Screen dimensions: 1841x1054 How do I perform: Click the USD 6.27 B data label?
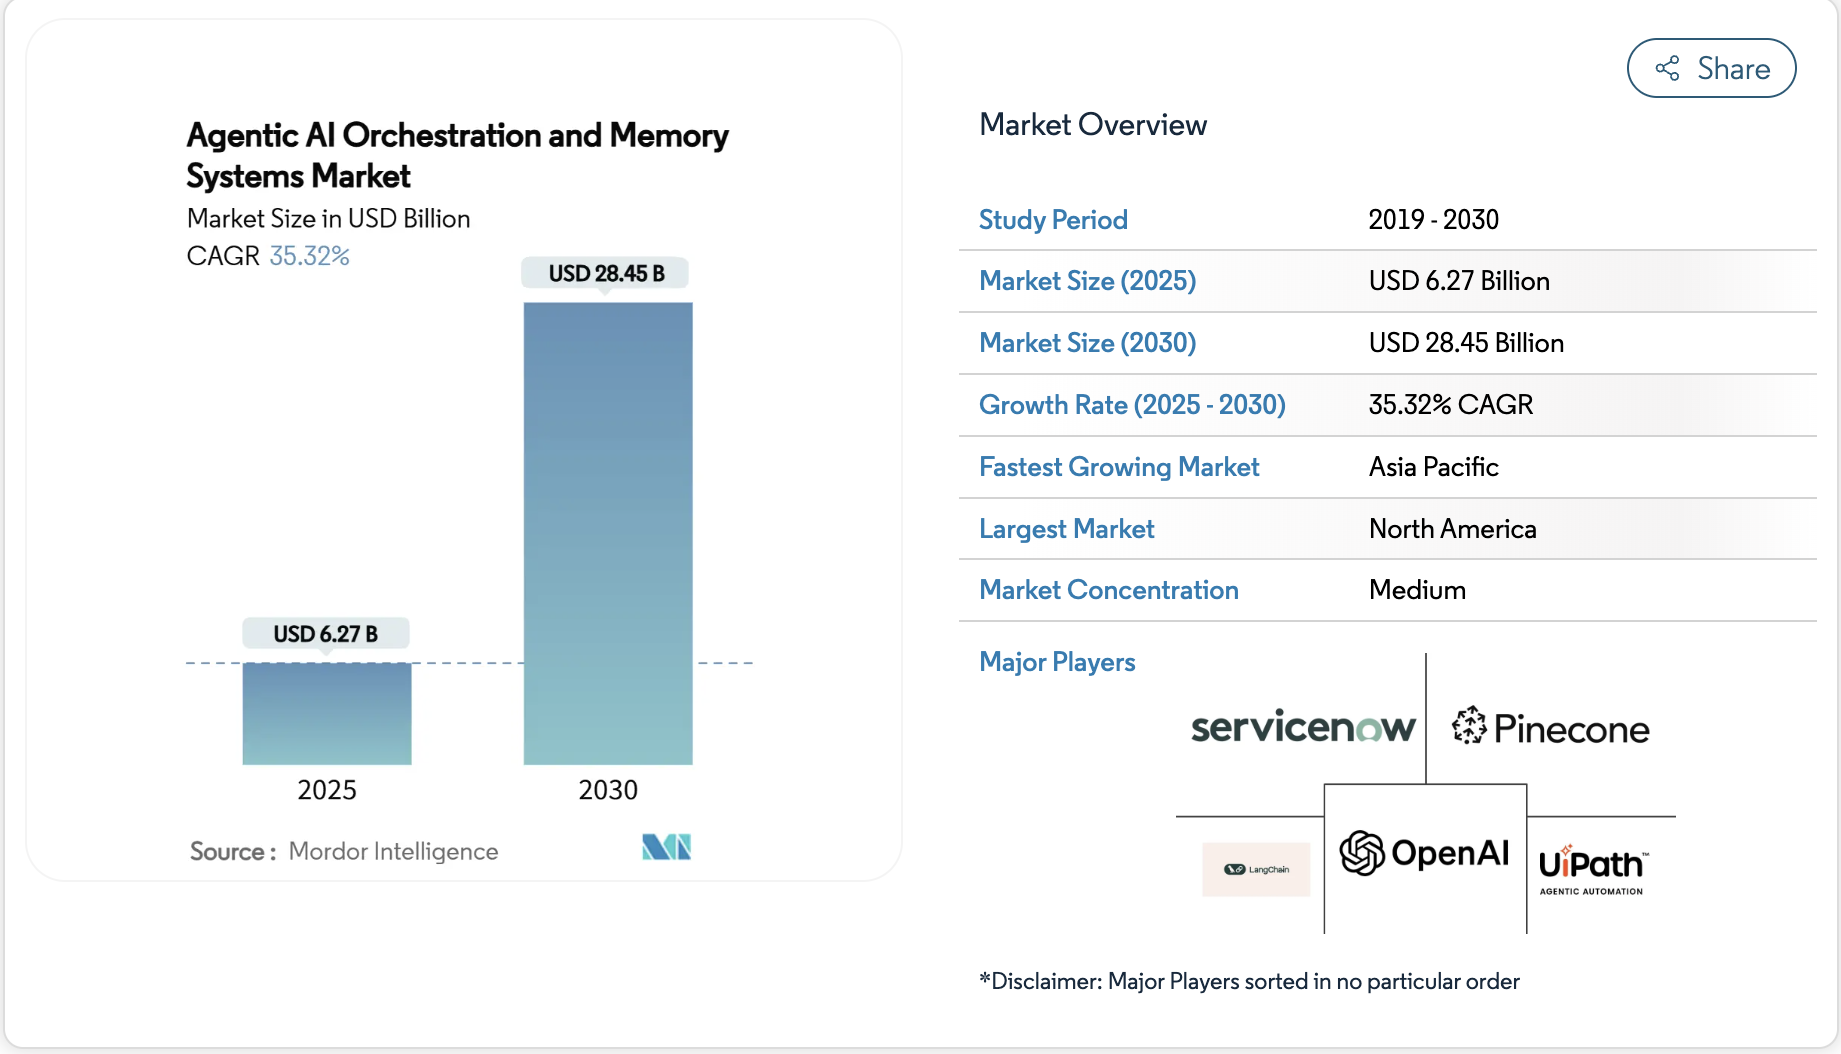pyautogui.click(x=326, y=632)
